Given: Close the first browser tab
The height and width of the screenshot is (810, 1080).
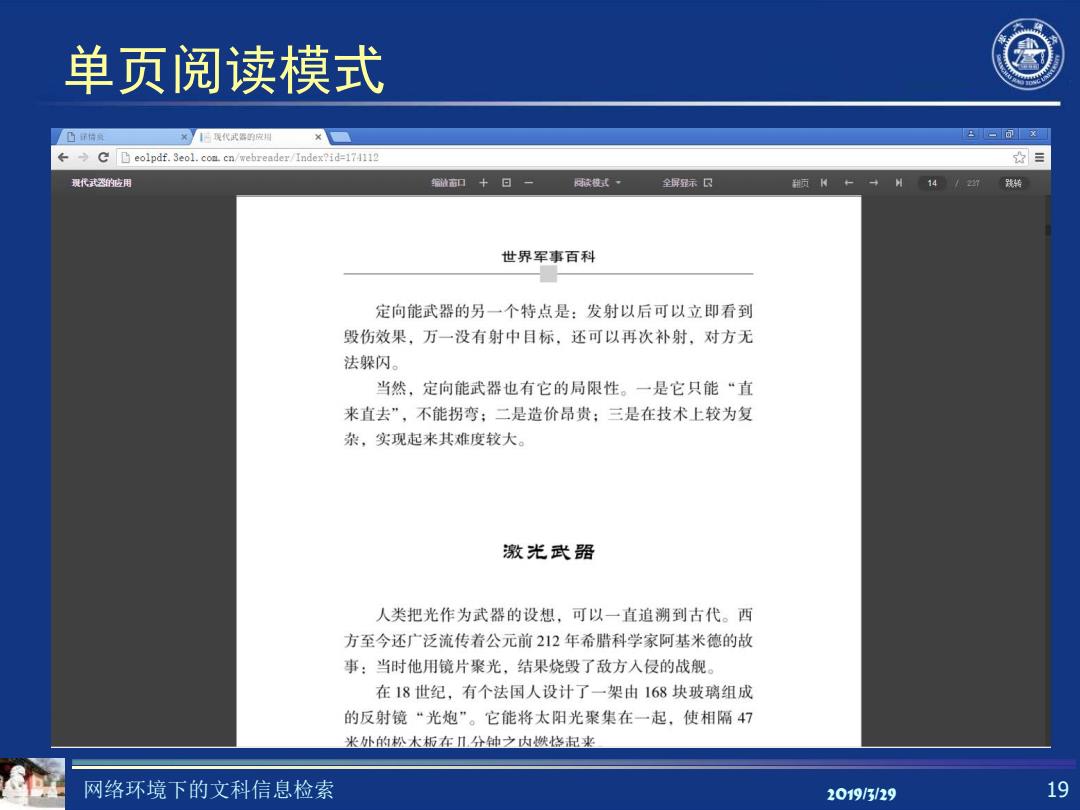Looking at the screenshot, I should coord(184,137).
